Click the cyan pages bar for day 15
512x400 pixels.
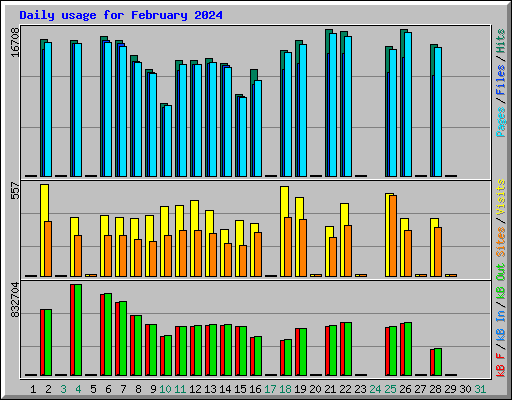(x=243, y=137)
